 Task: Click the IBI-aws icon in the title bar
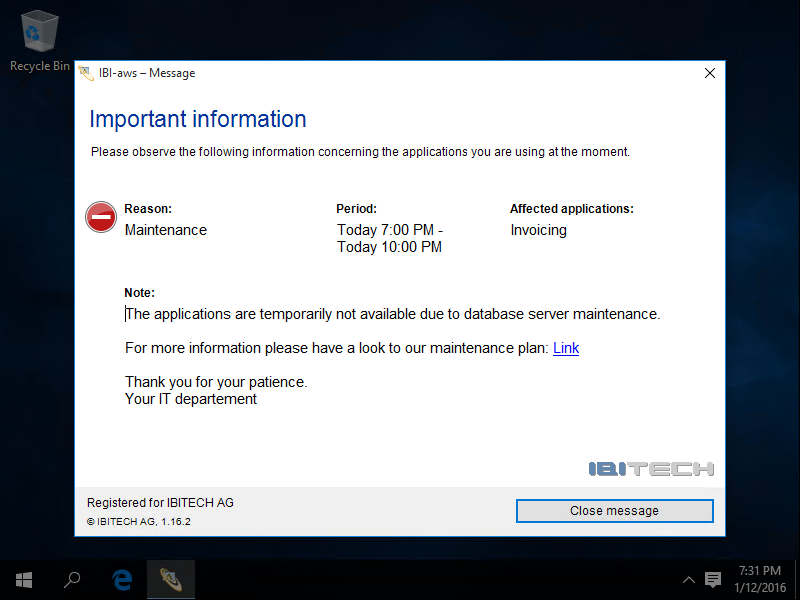point(86,73)
